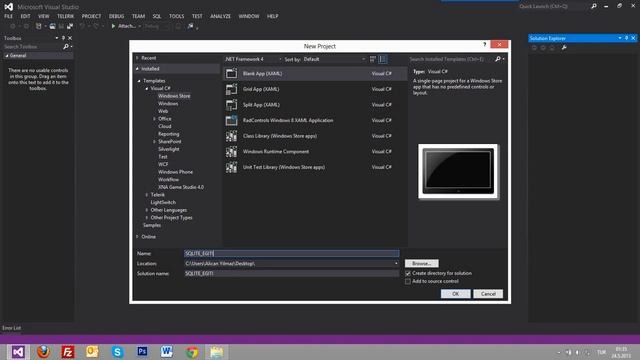This screenshot has height=360, width=640.
Task: Select Unit Test Library (Windows Store apps)
Action: pyautogui.click(x=315, y=167)
